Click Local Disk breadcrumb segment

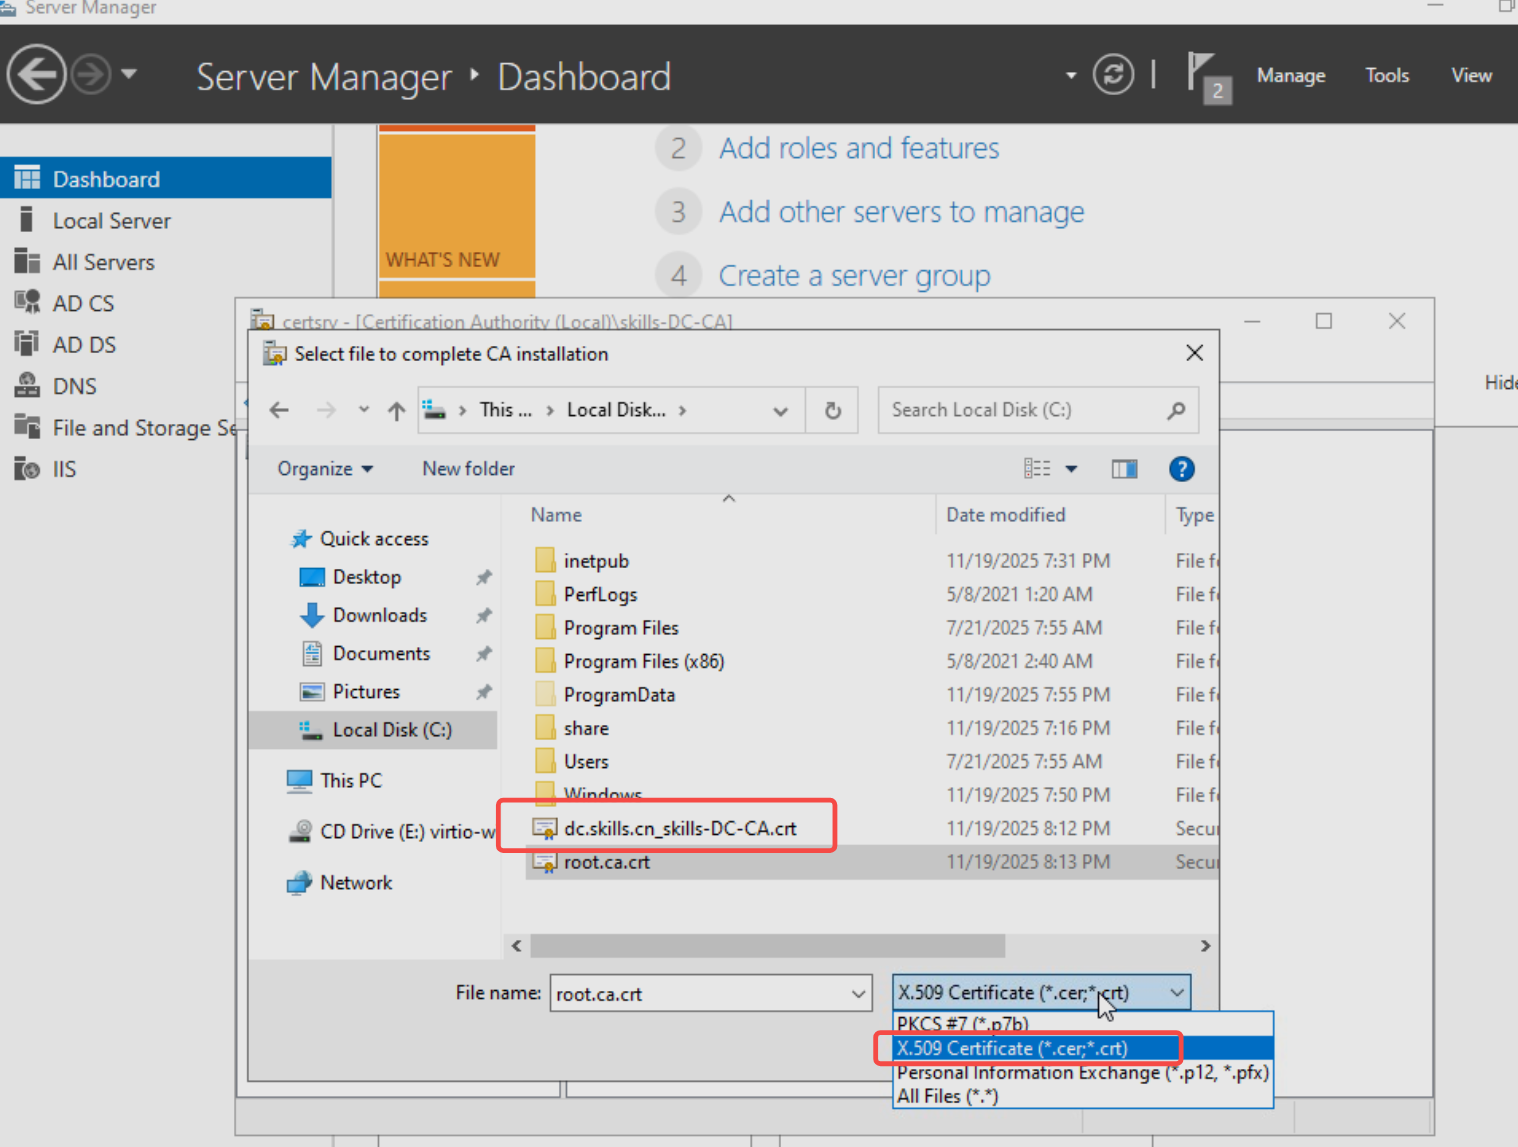click(x=616, y=410)
